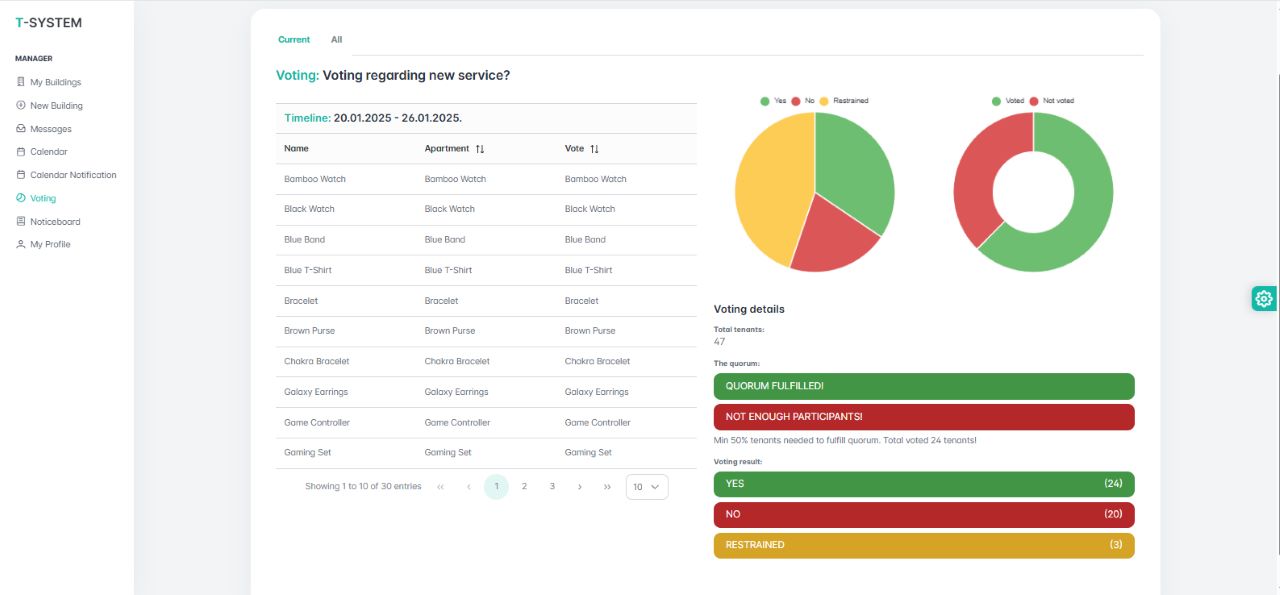This screenshot has height=595, width=1280.
Task: Open Messages via its envelope icon
Action: click(x=20, y=128)
